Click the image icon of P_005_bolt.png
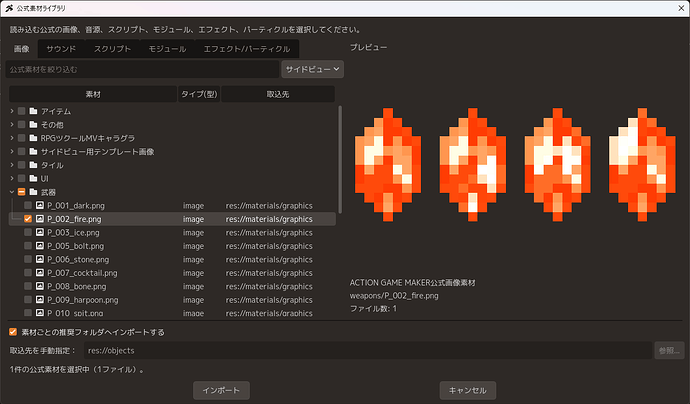 click(40, 246)
